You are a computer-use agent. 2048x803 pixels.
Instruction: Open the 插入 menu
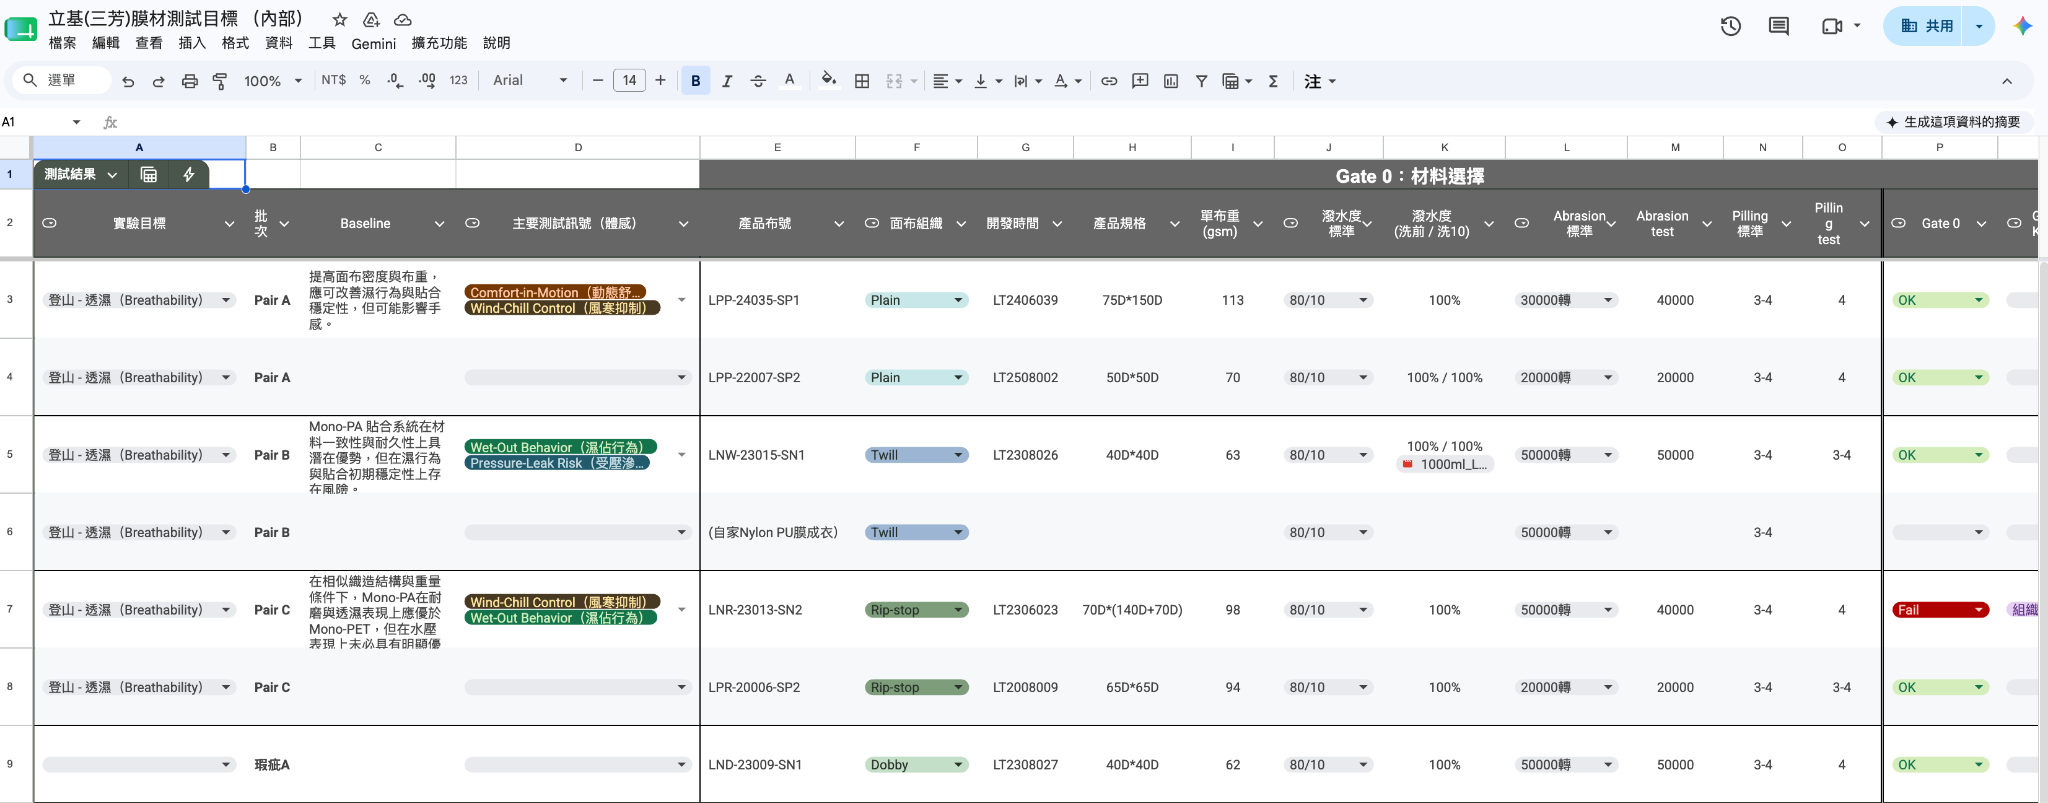pos(192,43)
